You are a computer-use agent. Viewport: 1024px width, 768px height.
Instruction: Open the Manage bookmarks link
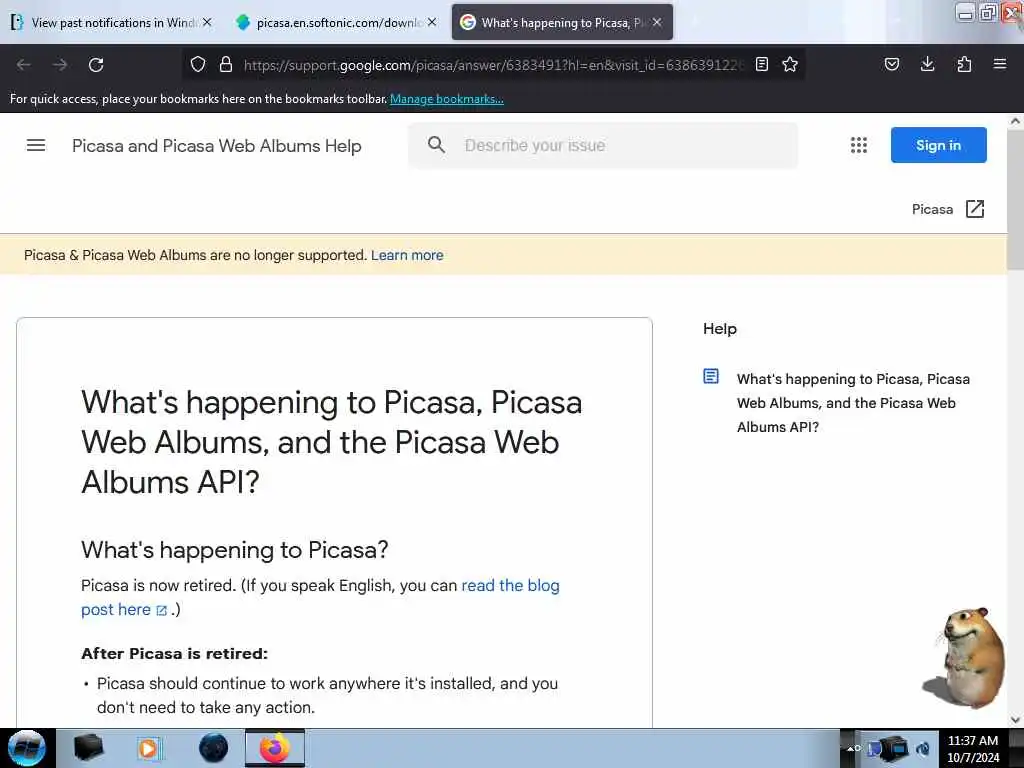447,99
